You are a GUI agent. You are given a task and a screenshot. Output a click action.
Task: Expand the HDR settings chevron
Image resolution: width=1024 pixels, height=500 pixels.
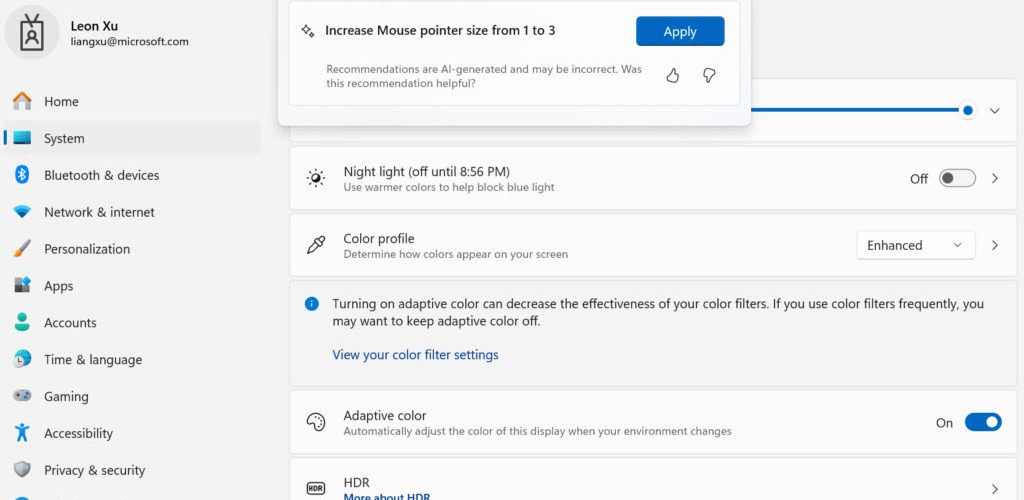[995, 489]
